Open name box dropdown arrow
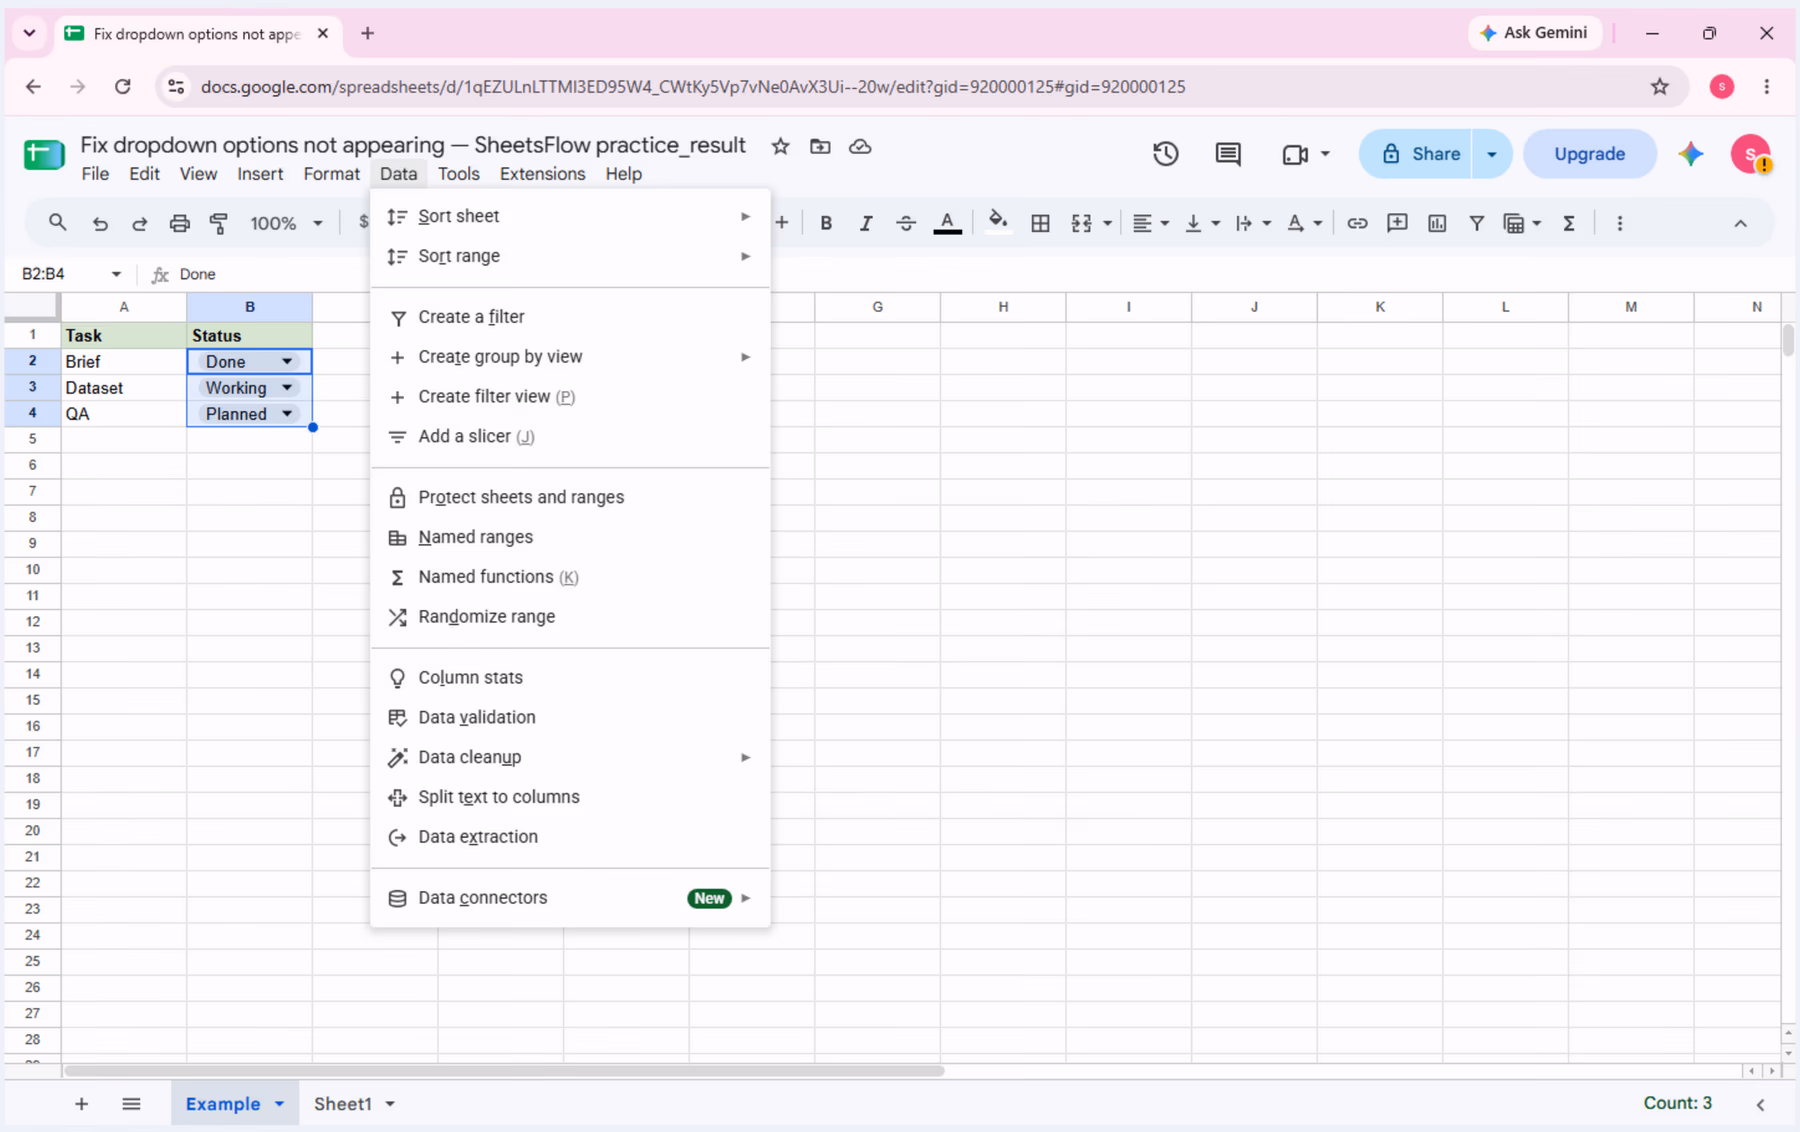Viewport: 1800px width, 1132px height. 116,274
